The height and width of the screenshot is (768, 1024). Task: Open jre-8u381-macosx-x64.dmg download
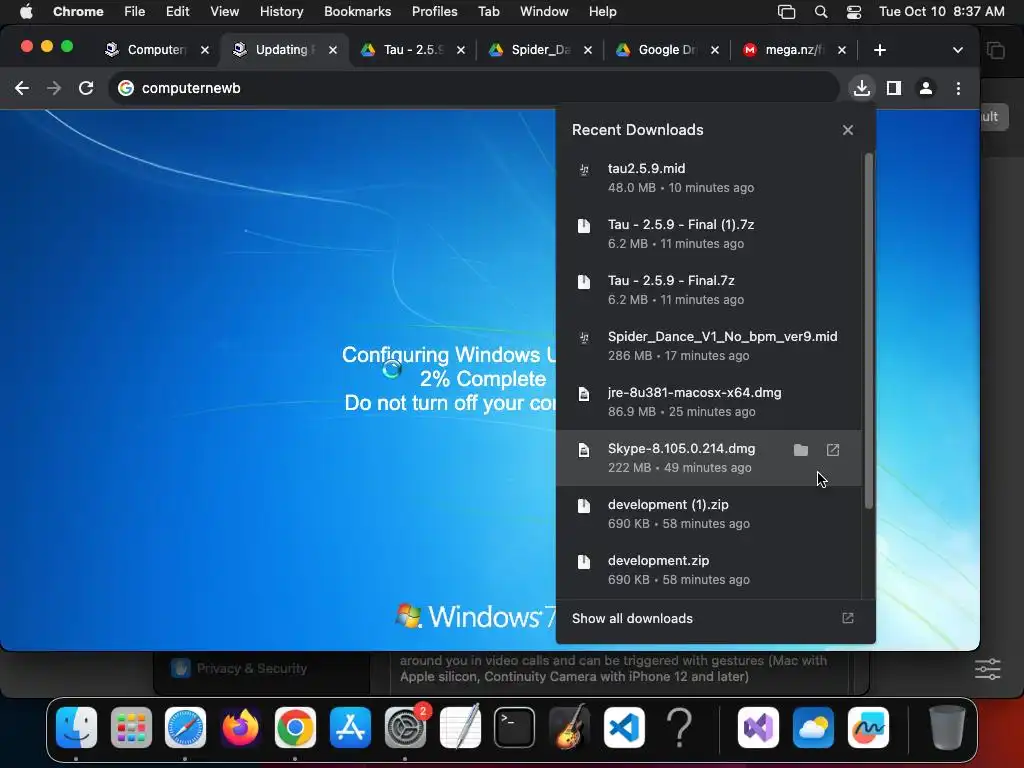click(709, 402)
